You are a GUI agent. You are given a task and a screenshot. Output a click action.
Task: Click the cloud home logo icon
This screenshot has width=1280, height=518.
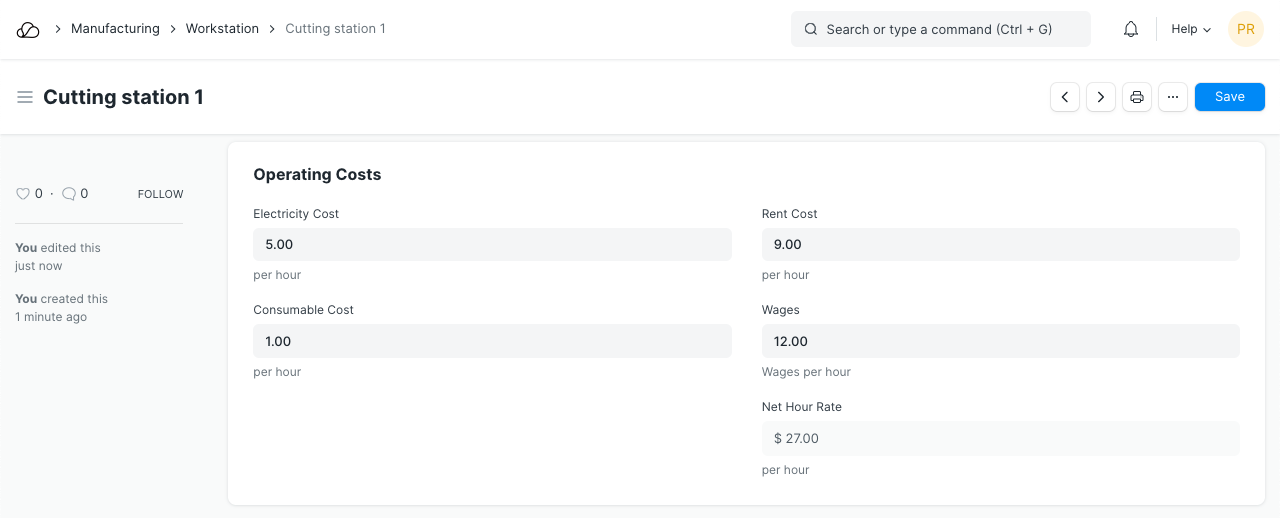28,30
